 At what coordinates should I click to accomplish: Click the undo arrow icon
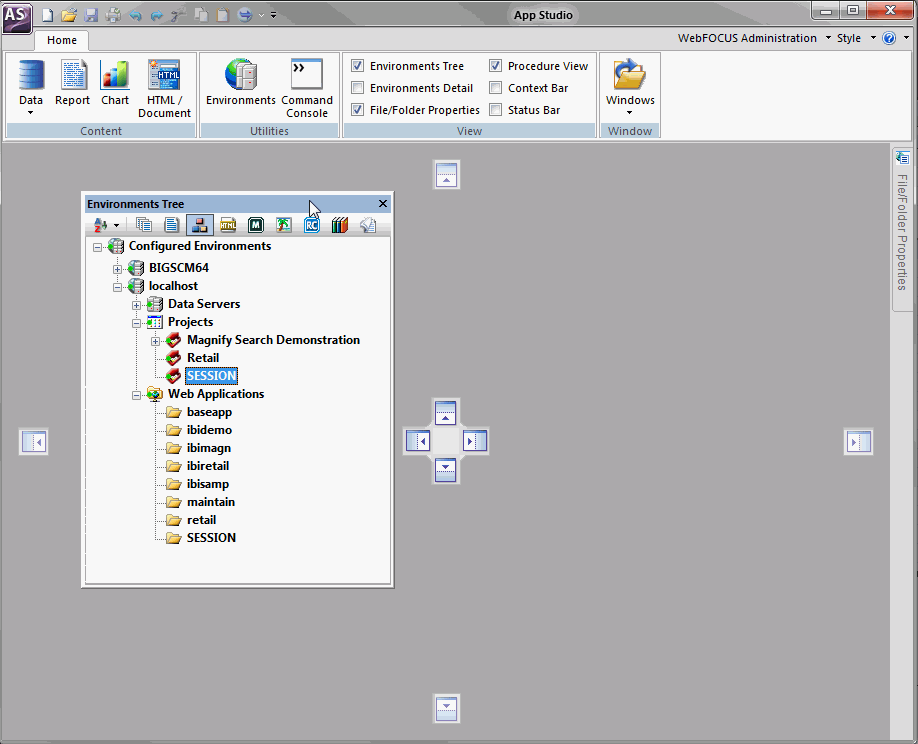(x=135, y=15)
